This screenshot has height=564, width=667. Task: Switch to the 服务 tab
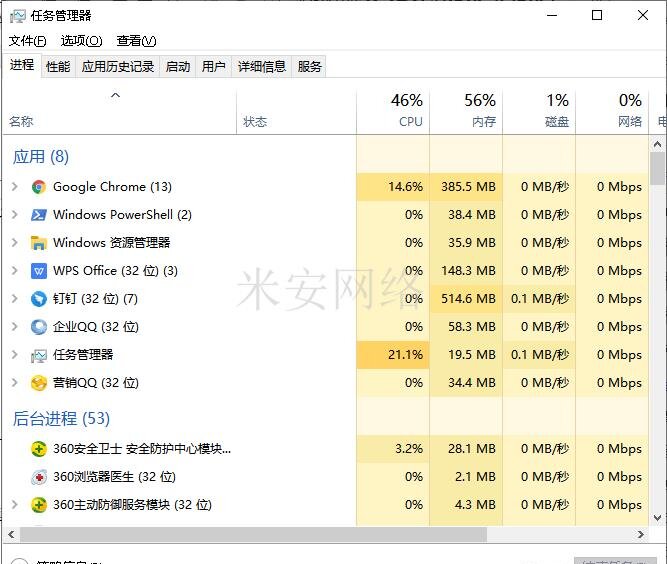click(309, 66)
